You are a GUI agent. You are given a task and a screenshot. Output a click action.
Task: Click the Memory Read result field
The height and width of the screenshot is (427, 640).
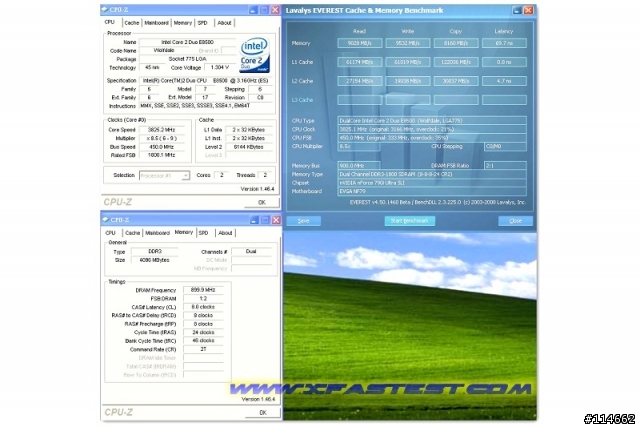click(x=360, y=43)
